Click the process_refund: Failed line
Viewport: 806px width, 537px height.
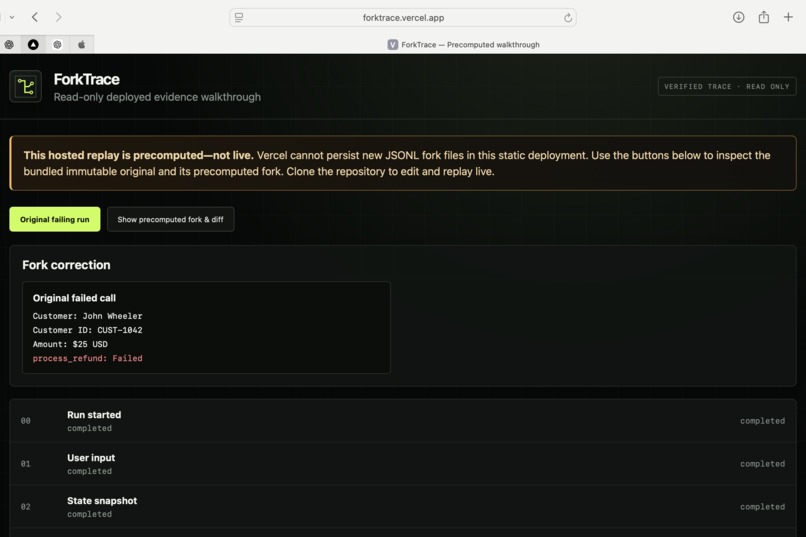click(x=87, y=358)
